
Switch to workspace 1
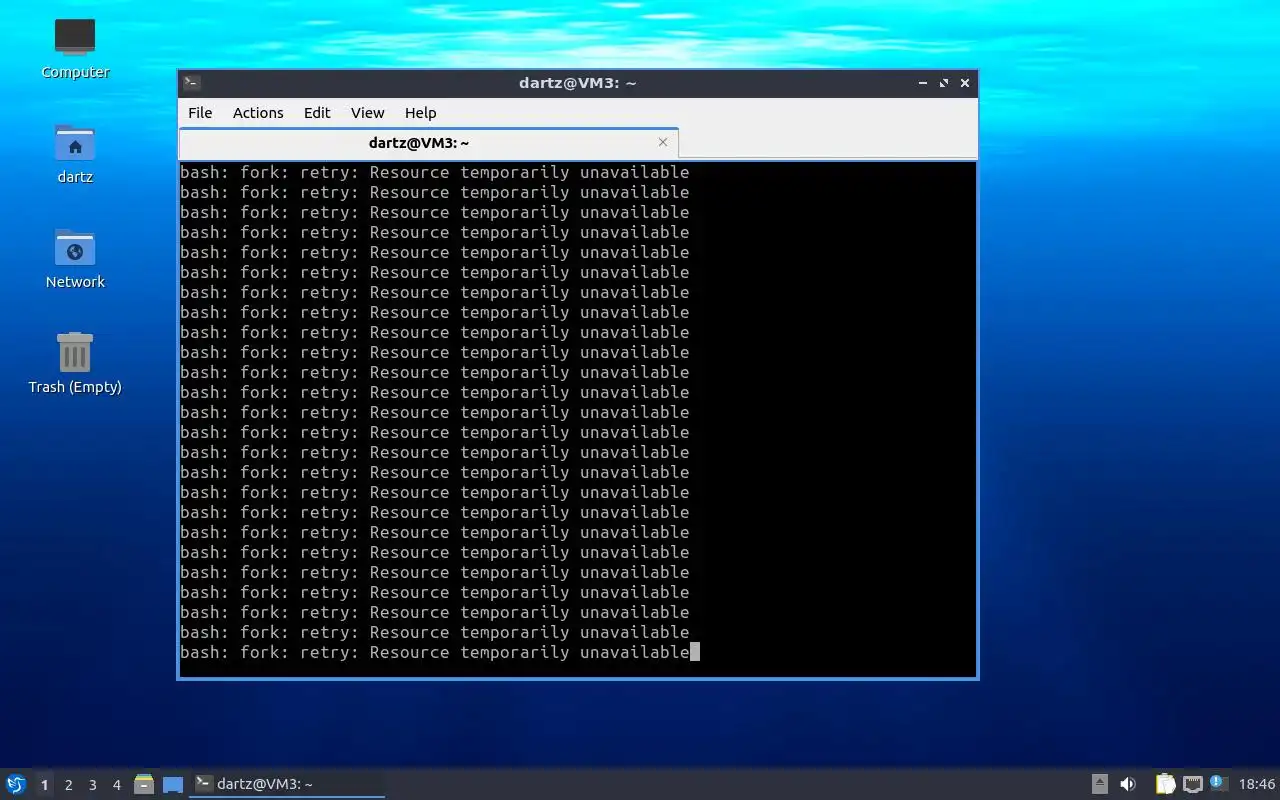(44, 785)
